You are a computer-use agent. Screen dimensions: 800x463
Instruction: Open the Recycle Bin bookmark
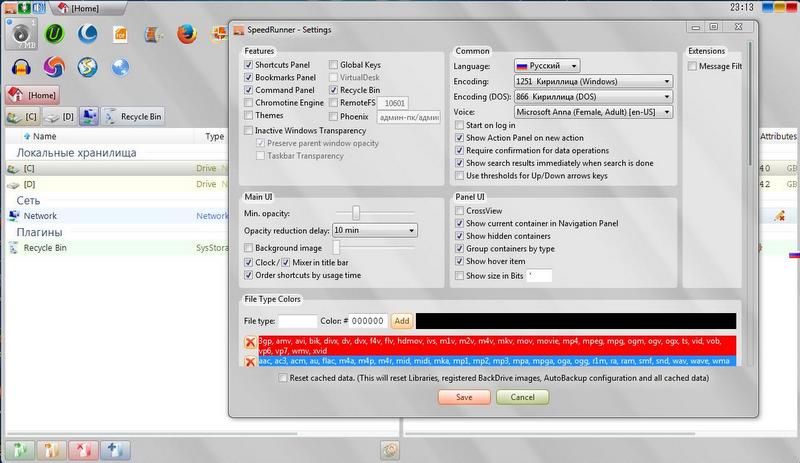point(133,116)
